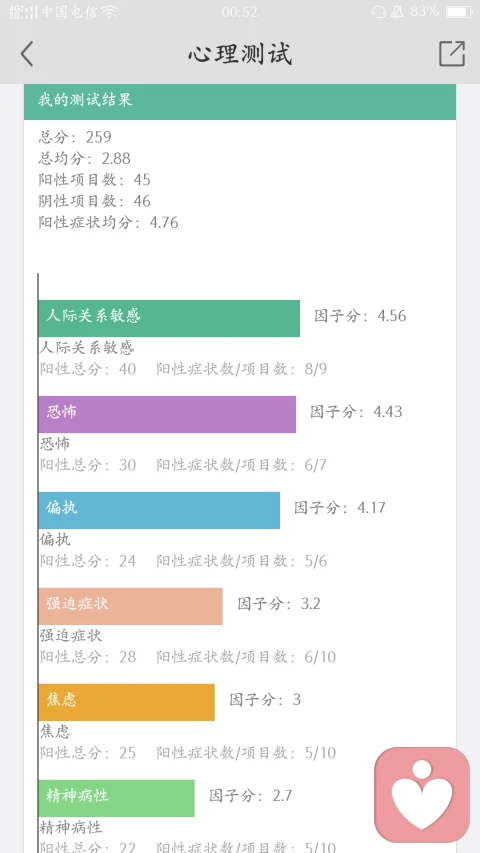The height and width of the screenshot is (853, 480).
Task: Tap the Wi-Fi status icon
Action: point(109,12)
